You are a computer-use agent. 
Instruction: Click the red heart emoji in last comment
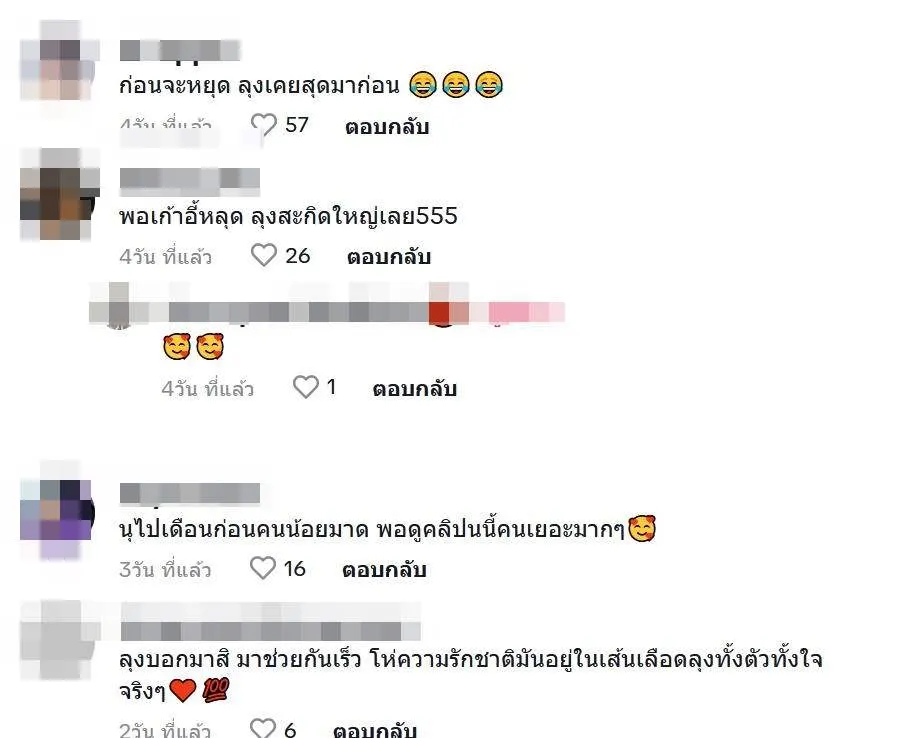pyautogui.click(x=183, y=690)
